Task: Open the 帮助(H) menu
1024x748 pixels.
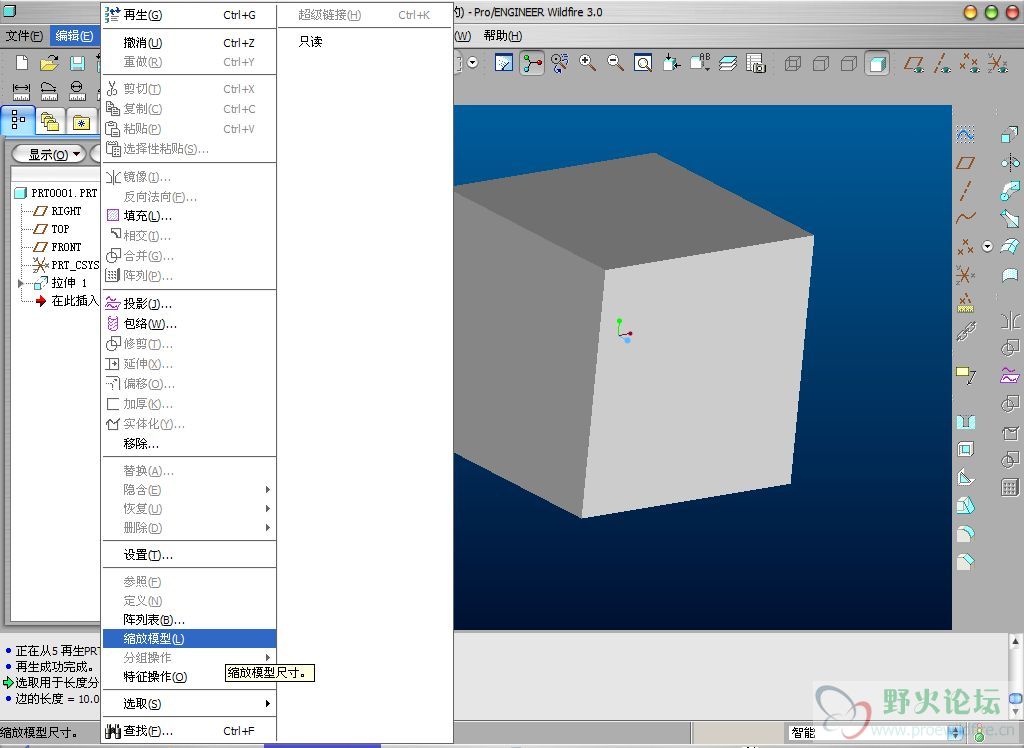Action: (x=503, y=36)
